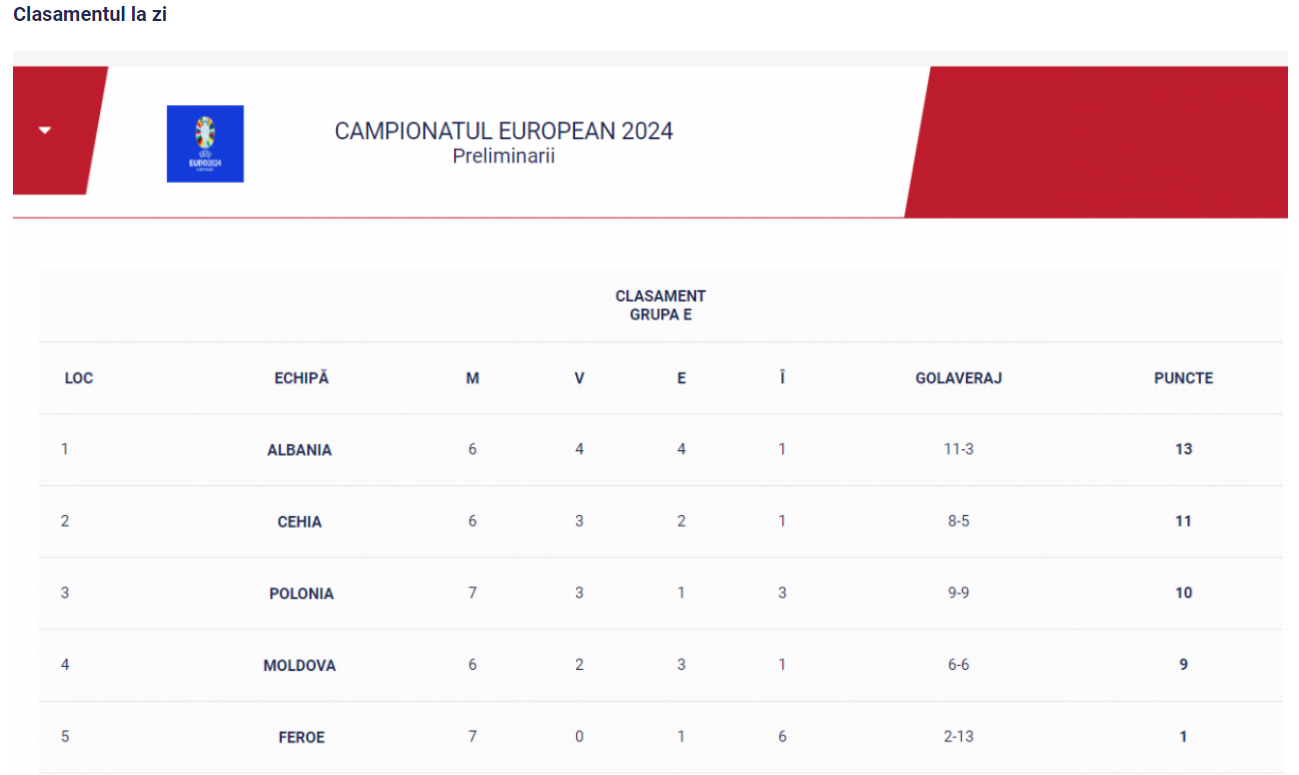The height and width of the screenshot is (775, 1299).
Task: Open the POLONIA team entry
Action: click(302, 594)
